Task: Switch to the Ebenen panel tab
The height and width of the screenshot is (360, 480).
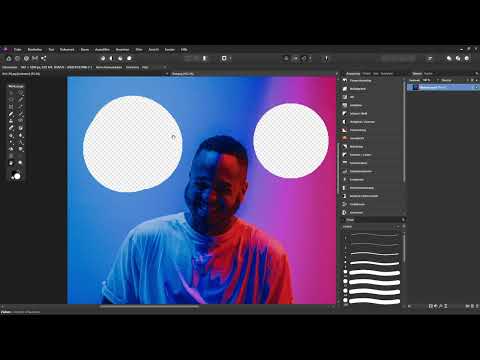Action: coord(417,74)
